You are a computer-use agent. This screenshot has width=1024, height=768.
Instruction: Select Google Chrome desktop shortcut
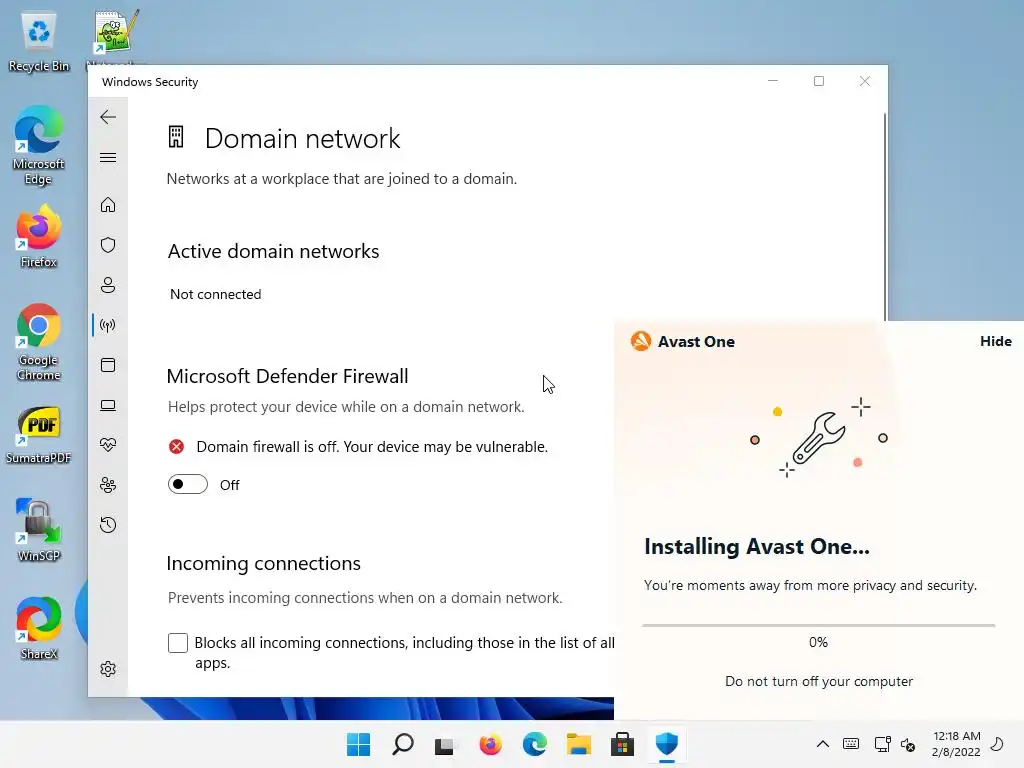point(39,342)
